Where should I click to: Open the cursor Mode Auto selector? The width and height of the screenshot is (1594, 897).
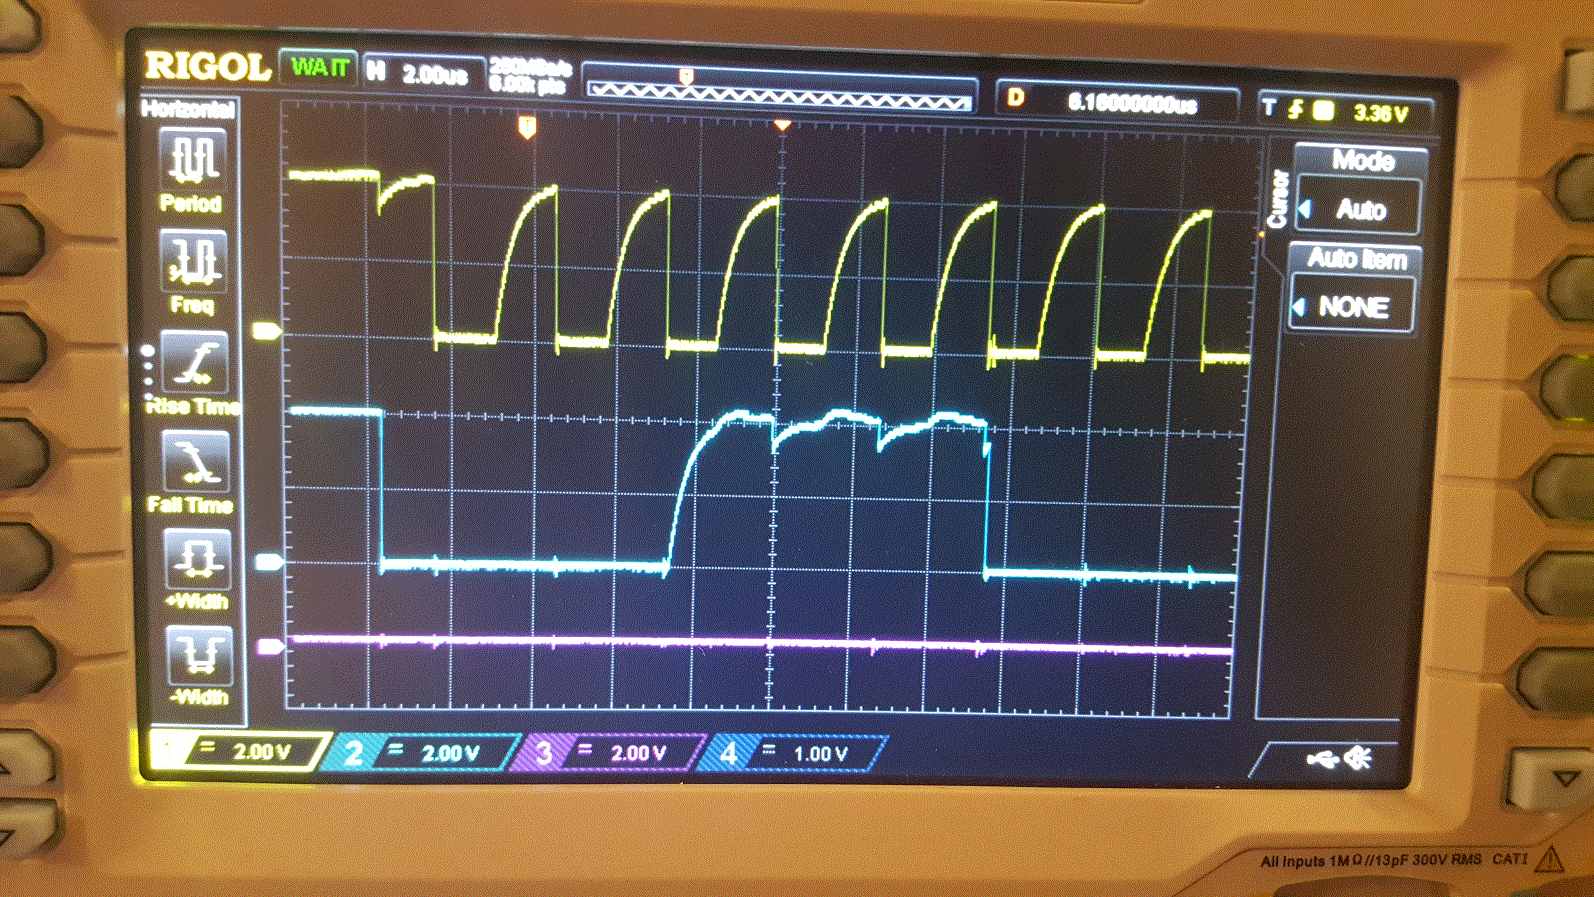point(1359,209)
